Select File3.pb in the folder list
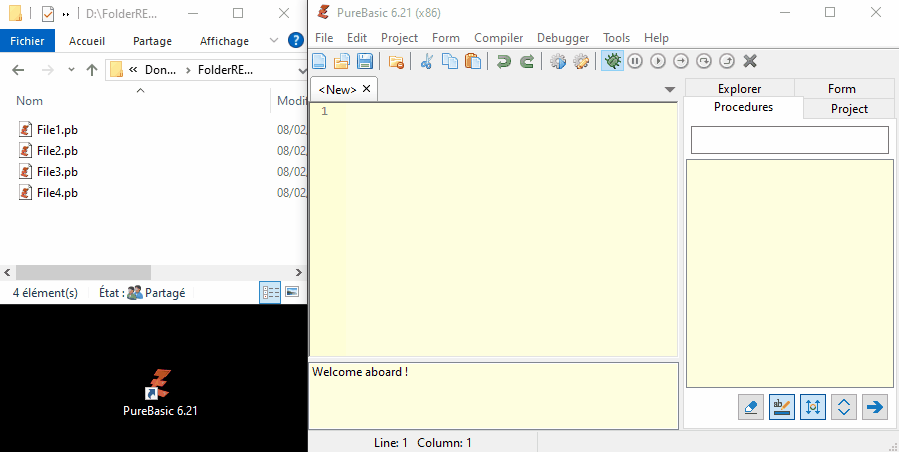 (x=57, y=172)
